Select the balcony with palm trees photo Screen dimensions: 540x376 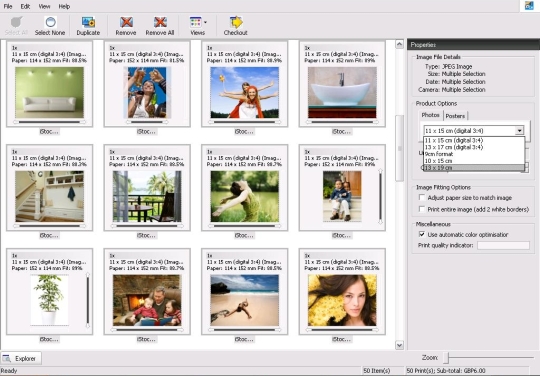(147, 197)
